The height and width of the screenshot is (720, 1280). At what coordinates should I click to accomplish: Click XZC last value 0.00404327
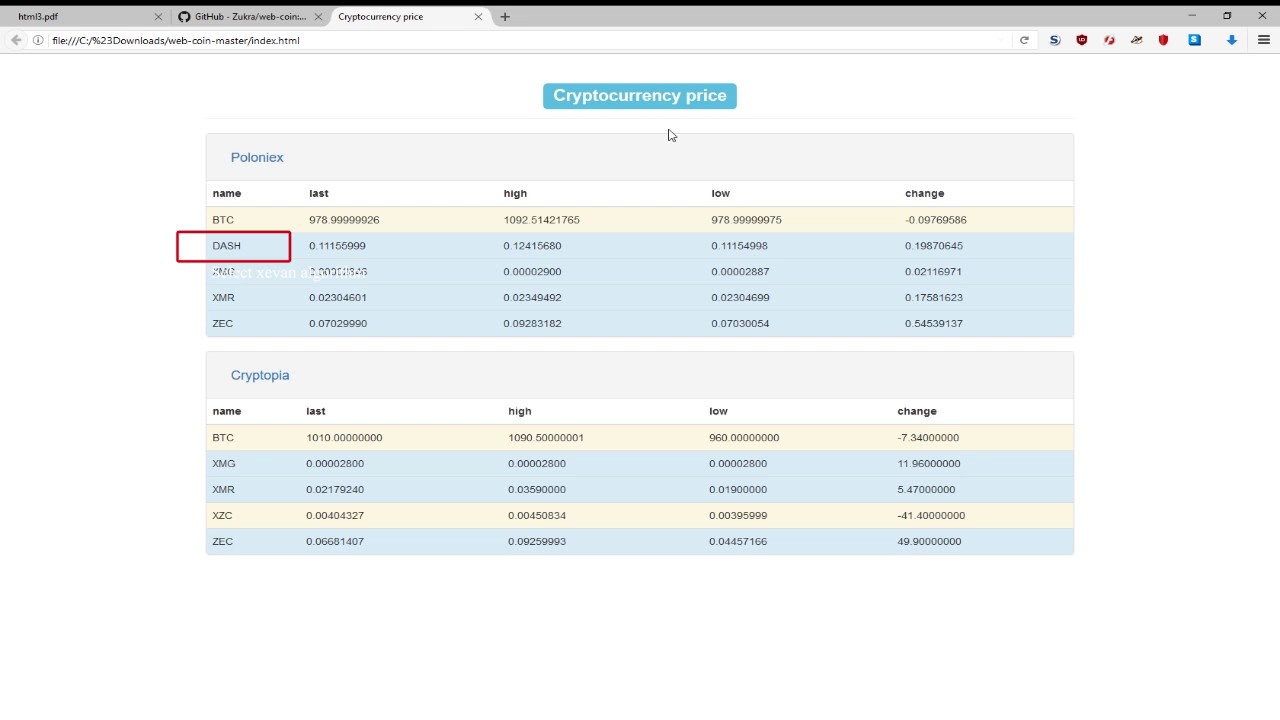[335, 516]
